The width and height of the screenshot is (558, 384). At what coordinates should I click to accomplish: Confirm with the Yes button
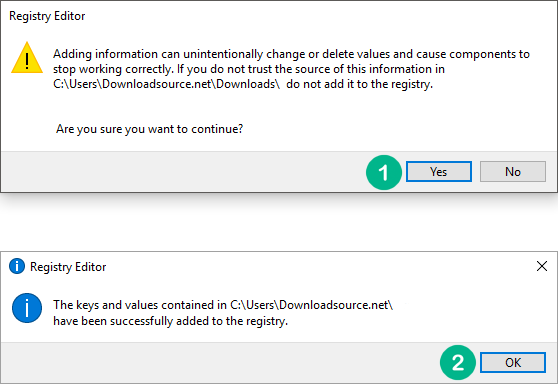click(x=439, y=172)
